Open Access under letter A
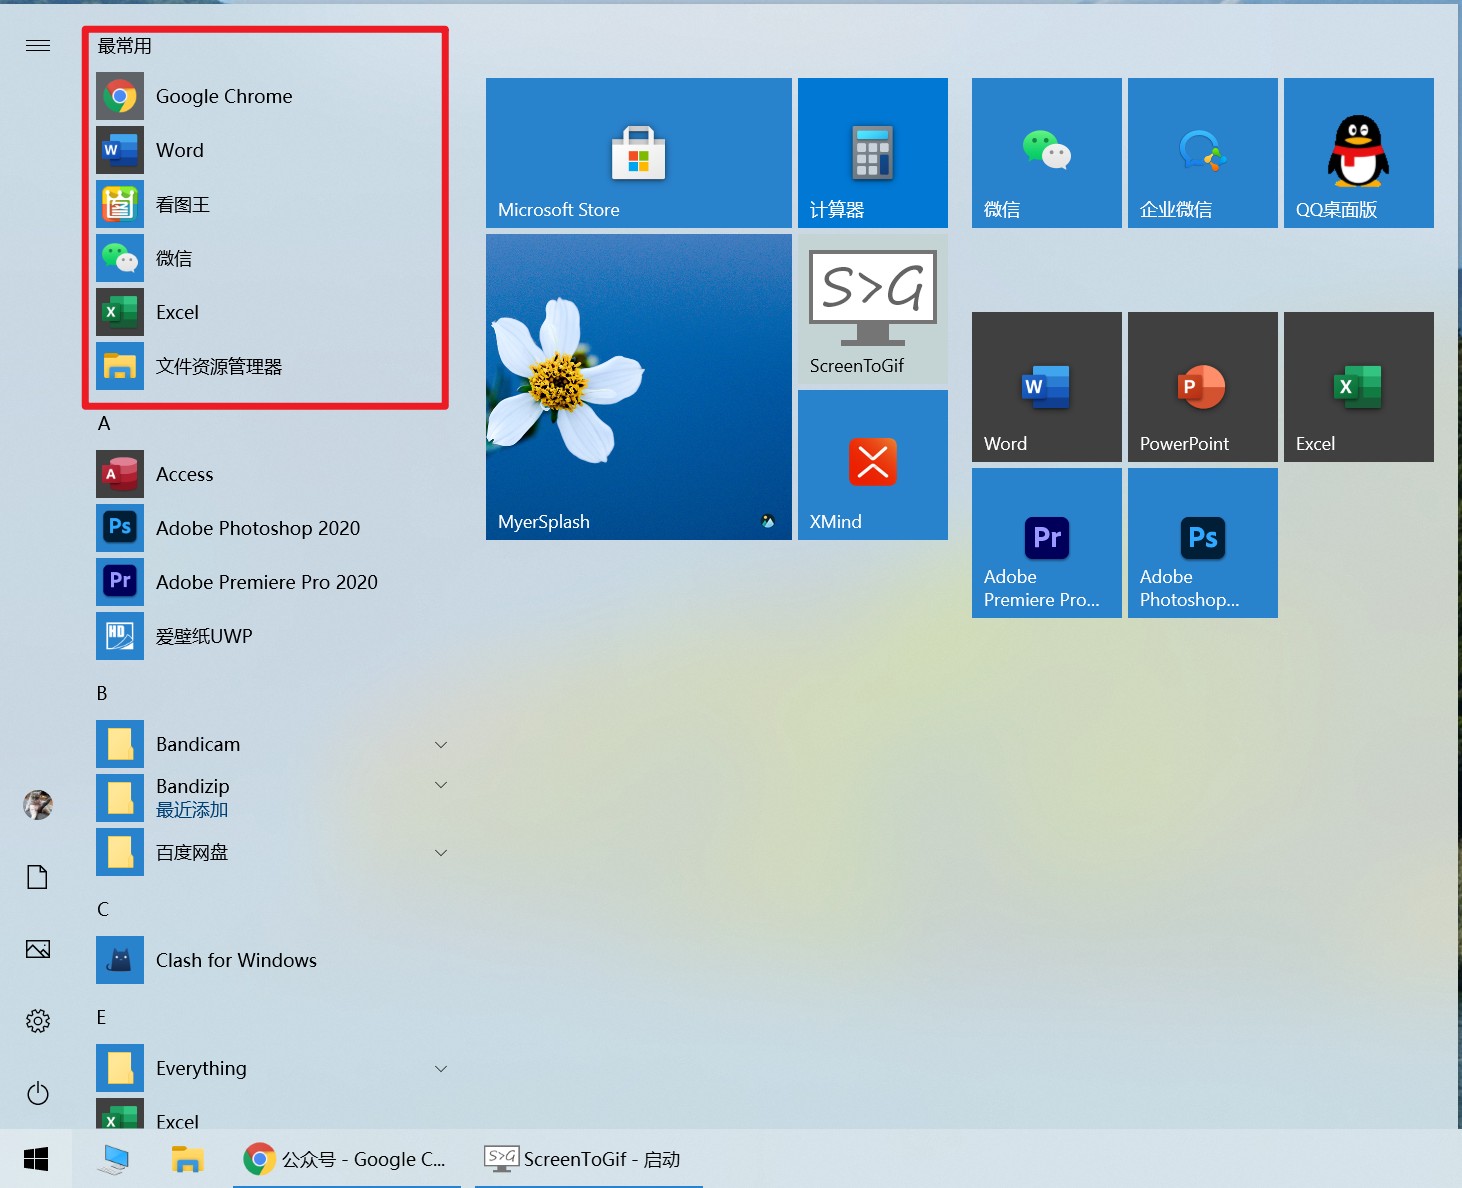Screen dimensions: 1462x1188 [270, 474]
